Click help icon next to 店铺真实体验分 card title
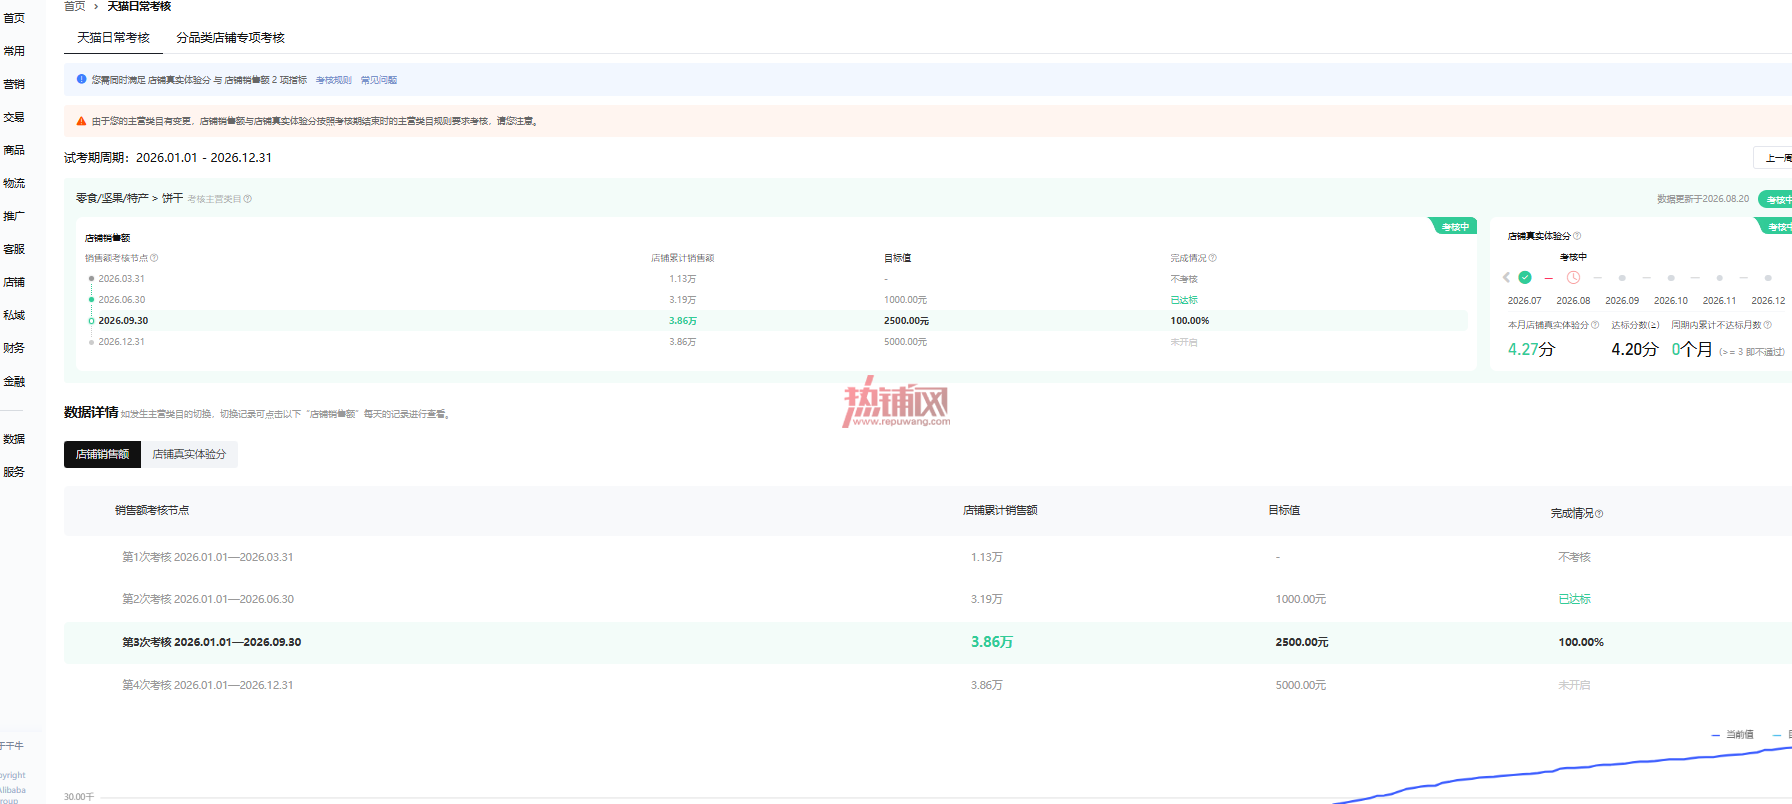Screen dimensions: 1792x804 coord(1577,236)
